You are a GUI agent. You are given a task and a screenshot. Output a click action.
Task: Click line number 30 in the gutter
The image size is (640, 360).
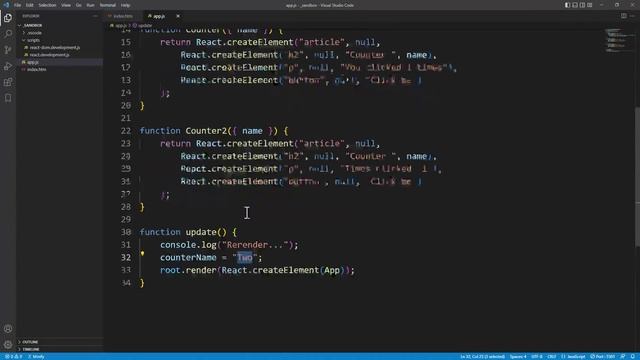(126, 232)
